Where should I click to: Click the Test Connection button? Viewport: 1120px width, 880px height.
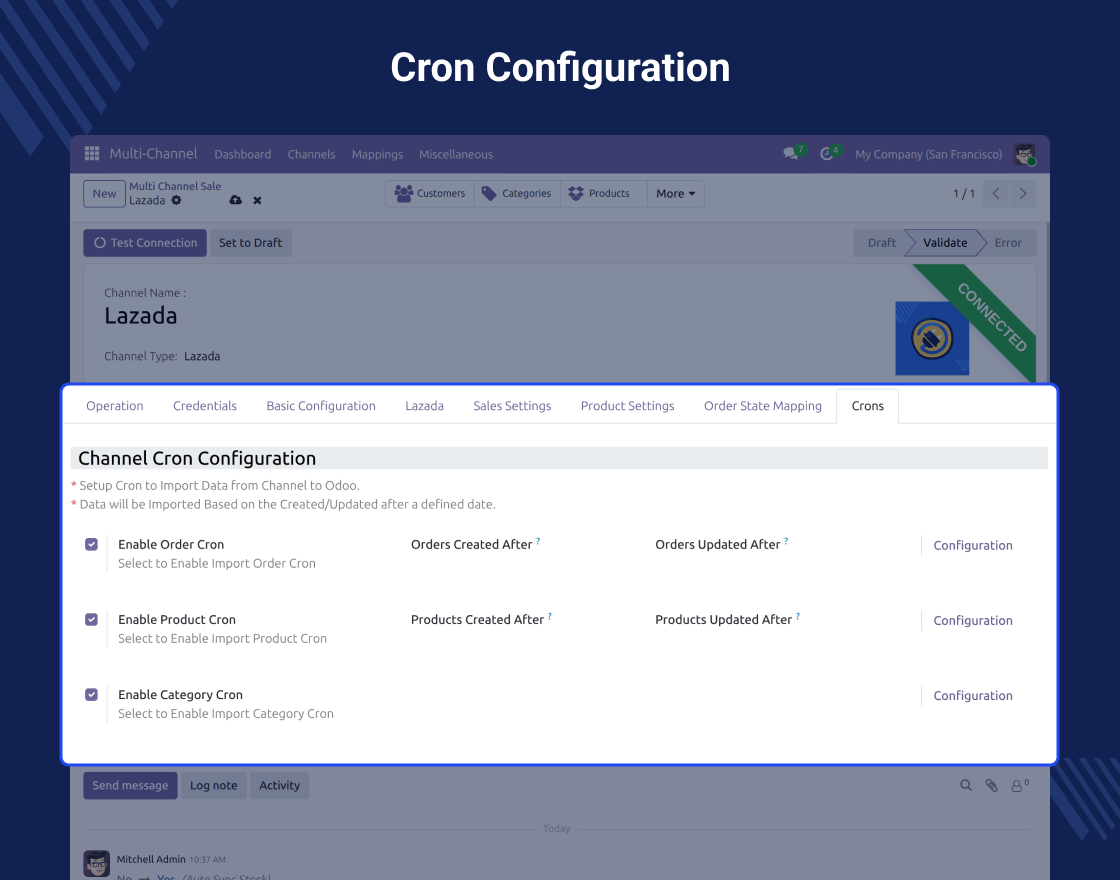tap(145, 243)
